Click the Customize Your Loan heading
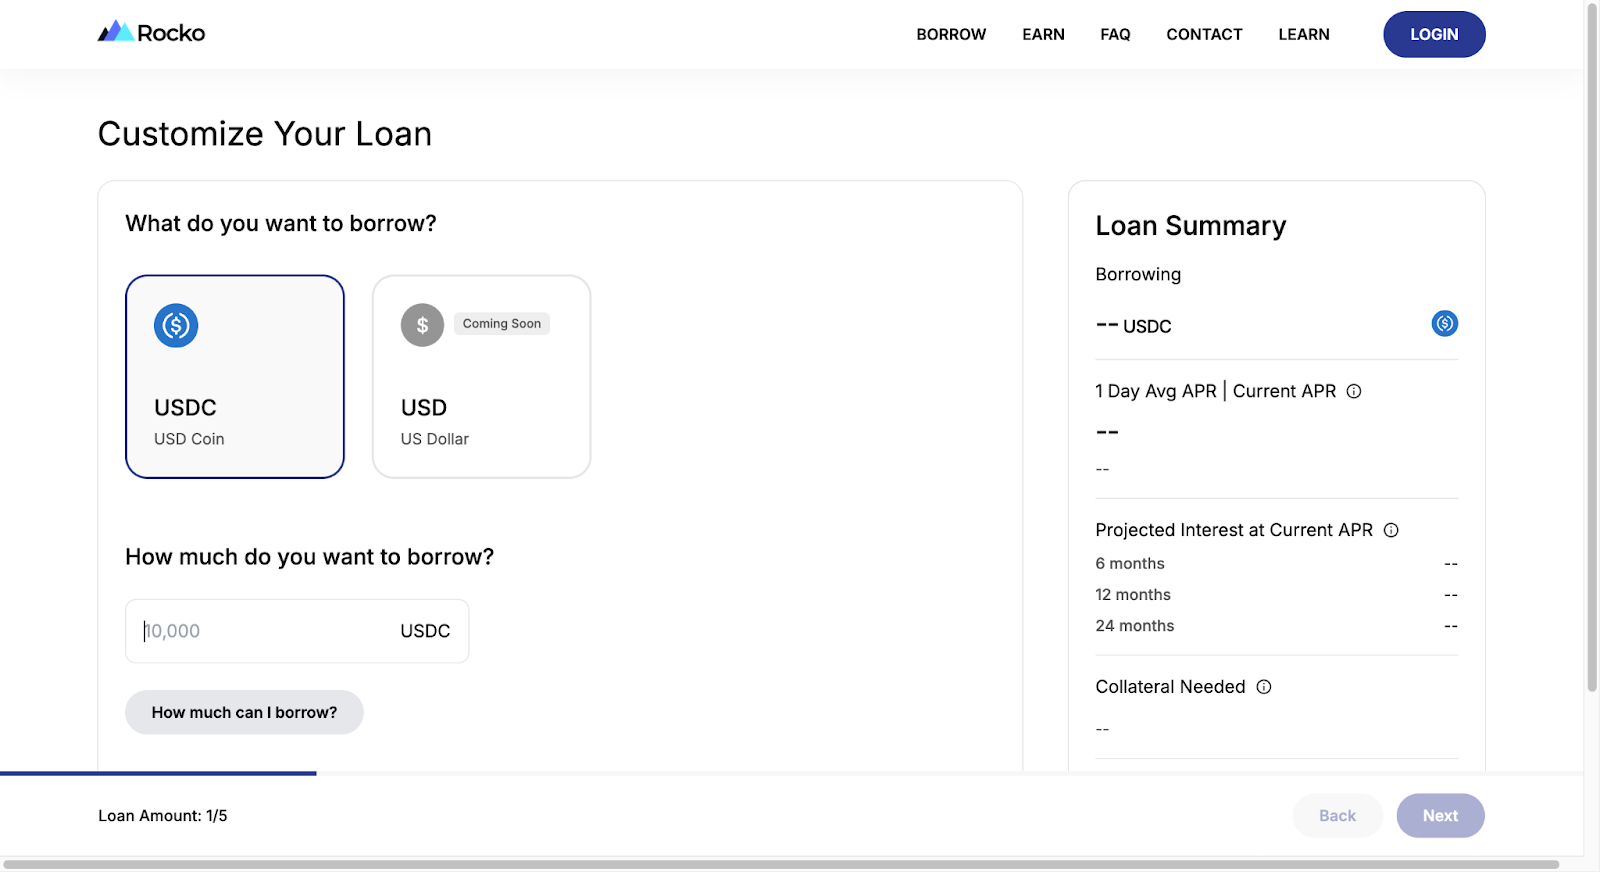The width and height of the screenshot is (1600, 872). click(x=265, y=134)
